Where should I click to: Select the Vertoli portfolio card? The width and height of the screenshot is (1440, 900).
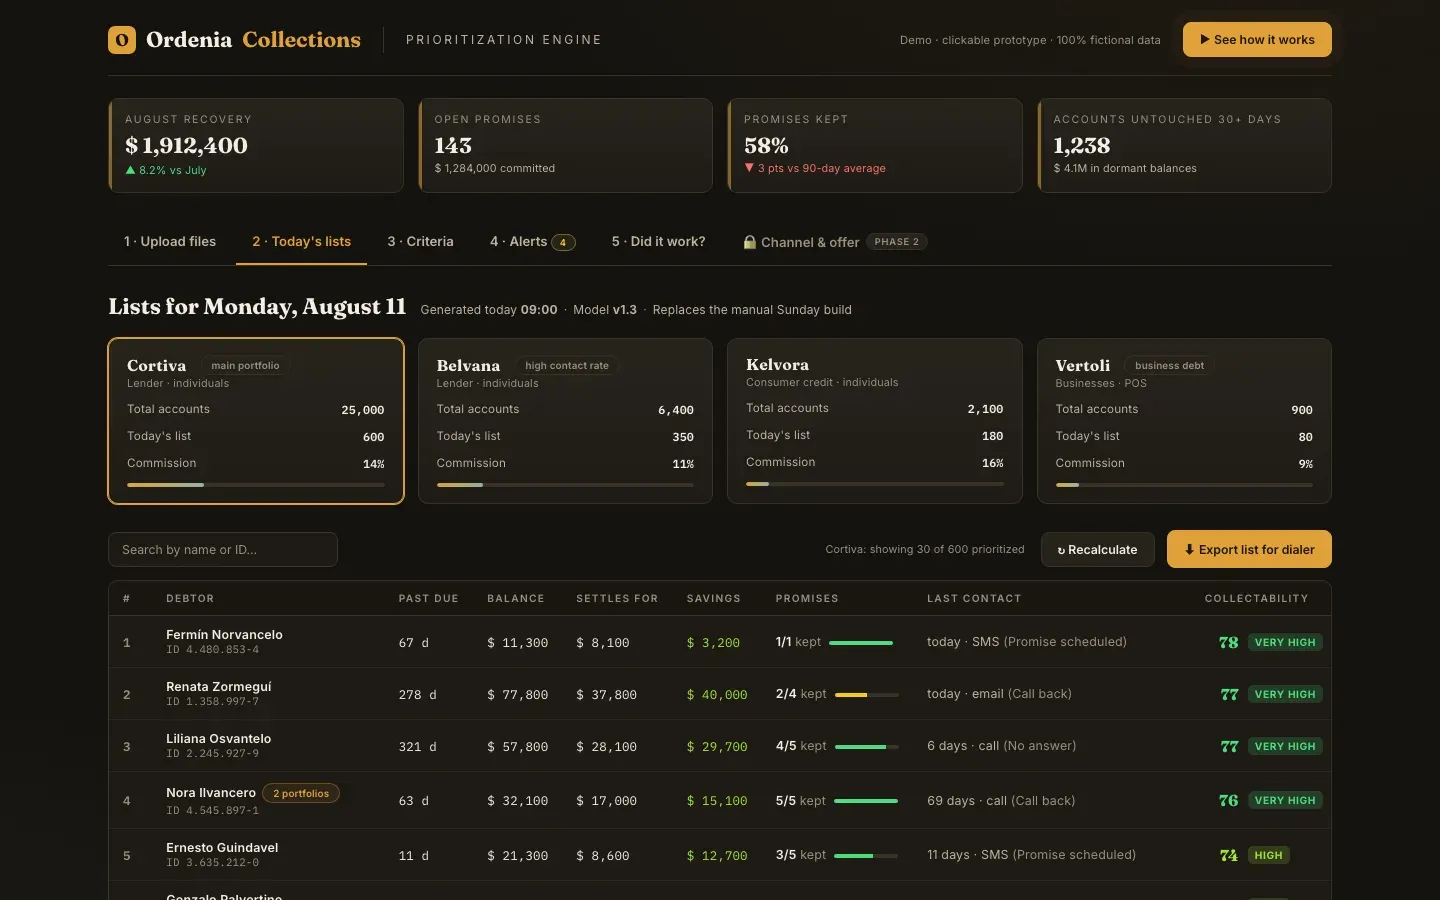1184,421
